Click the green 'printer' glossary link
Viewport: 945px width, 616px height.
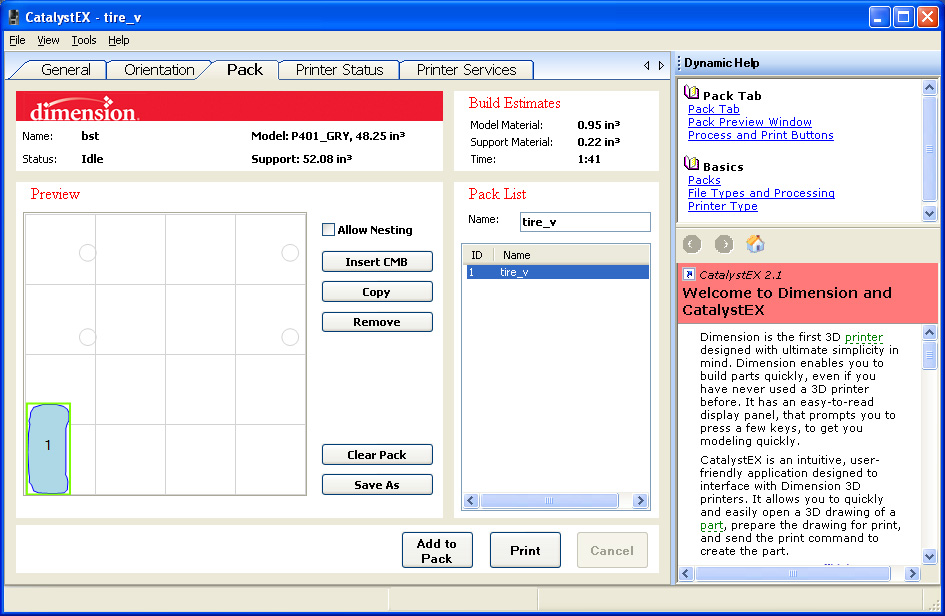click(864, 337)
